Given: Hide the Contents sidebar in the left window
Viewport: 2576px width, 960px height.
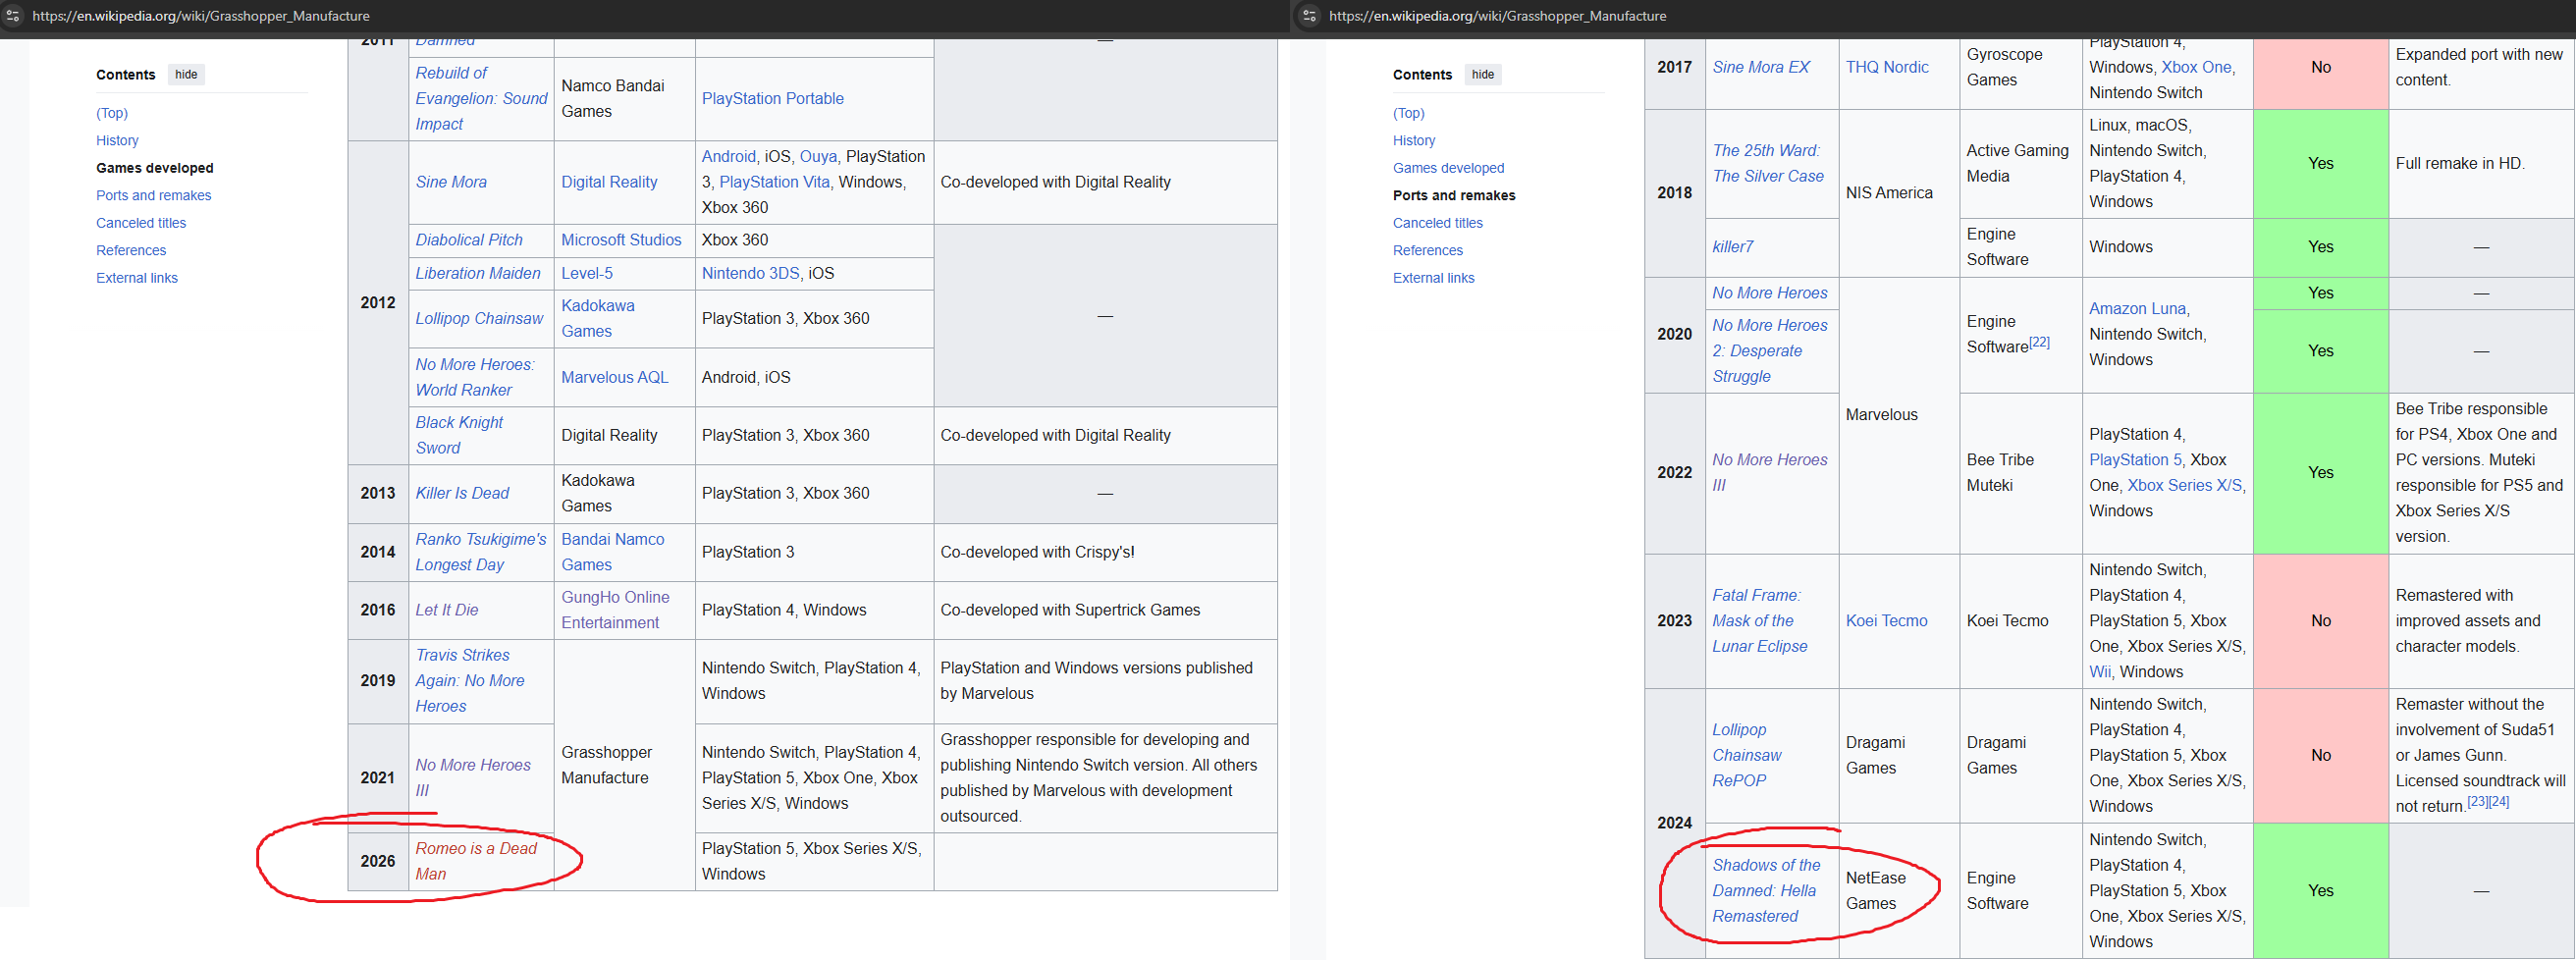Looking at the screenshot, I should click(x=186, y=74).
